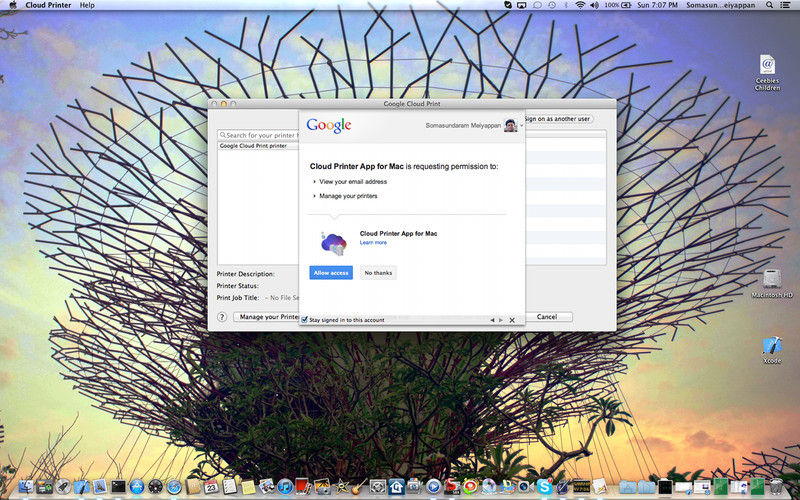
Task: Click the Bluetooth menu bar icon
Action: pyautogui.click(x=566, y=5)
